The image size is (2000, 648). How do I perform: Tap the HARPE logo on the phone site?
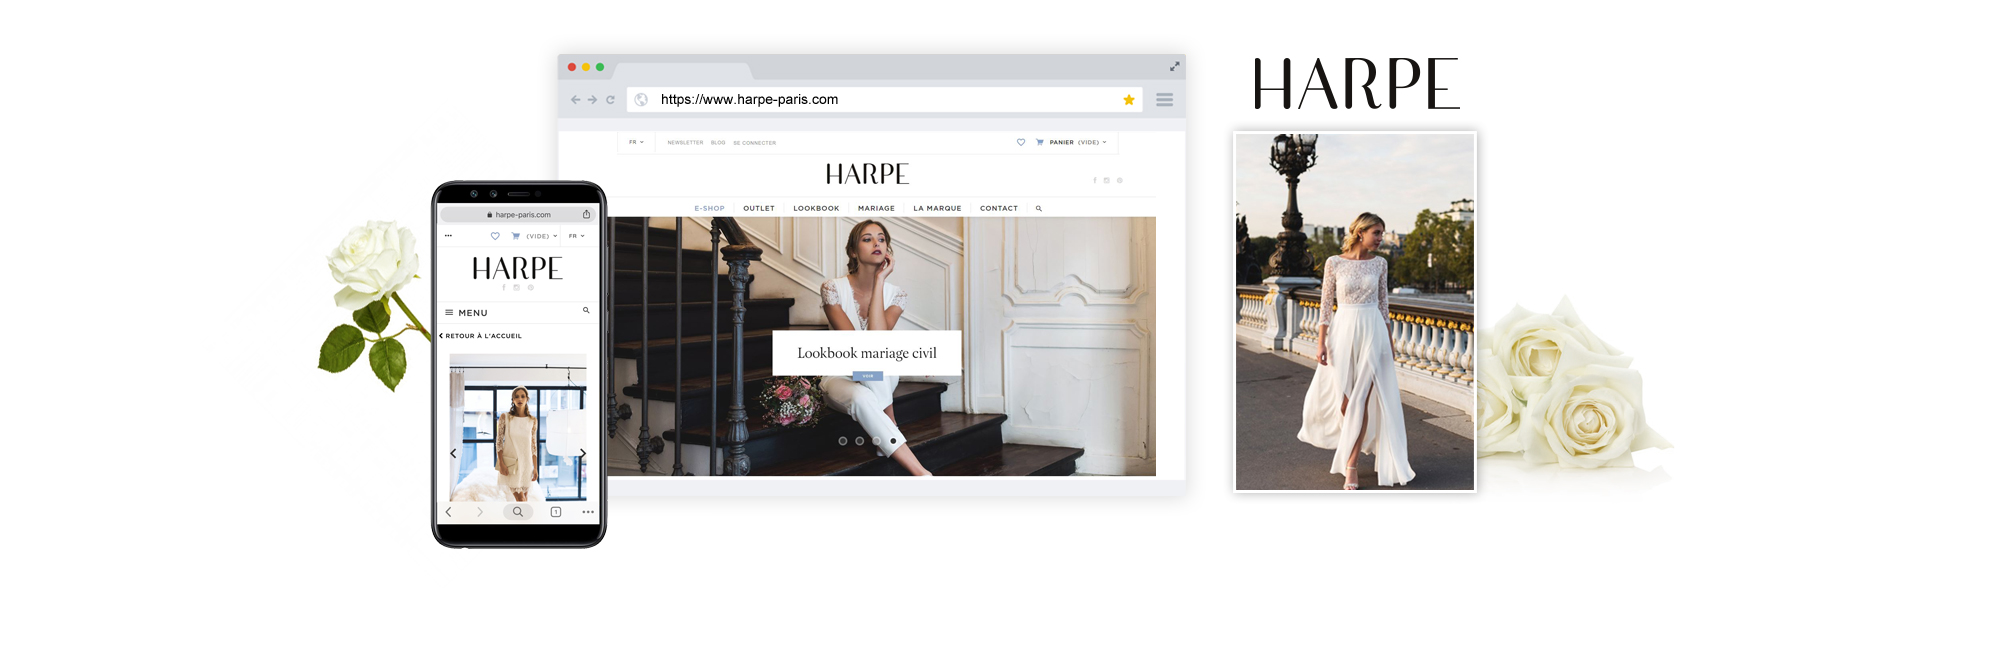[517, 268]
